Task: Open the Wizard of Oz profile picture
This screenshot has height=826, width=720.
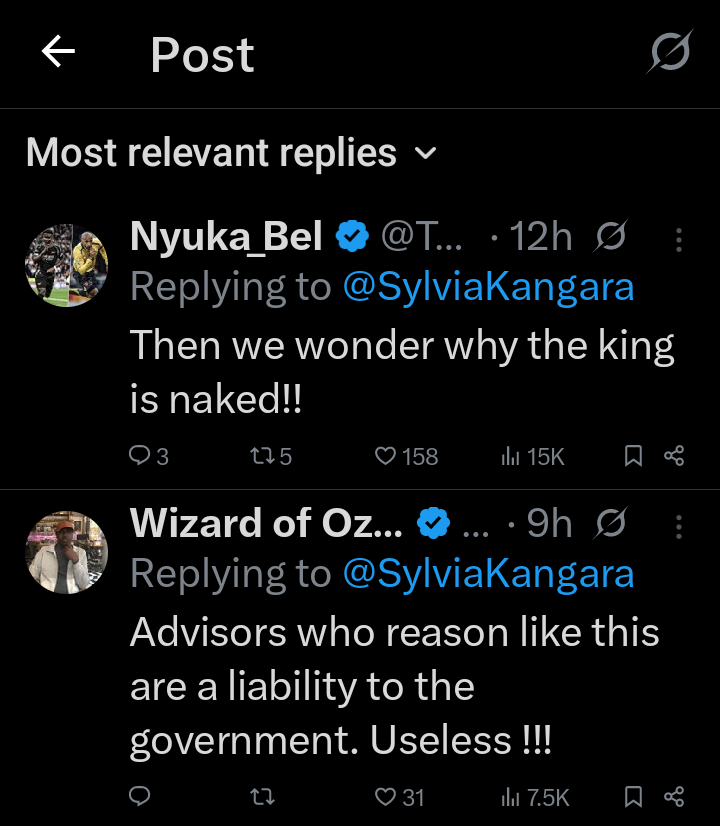Action: 66,553
